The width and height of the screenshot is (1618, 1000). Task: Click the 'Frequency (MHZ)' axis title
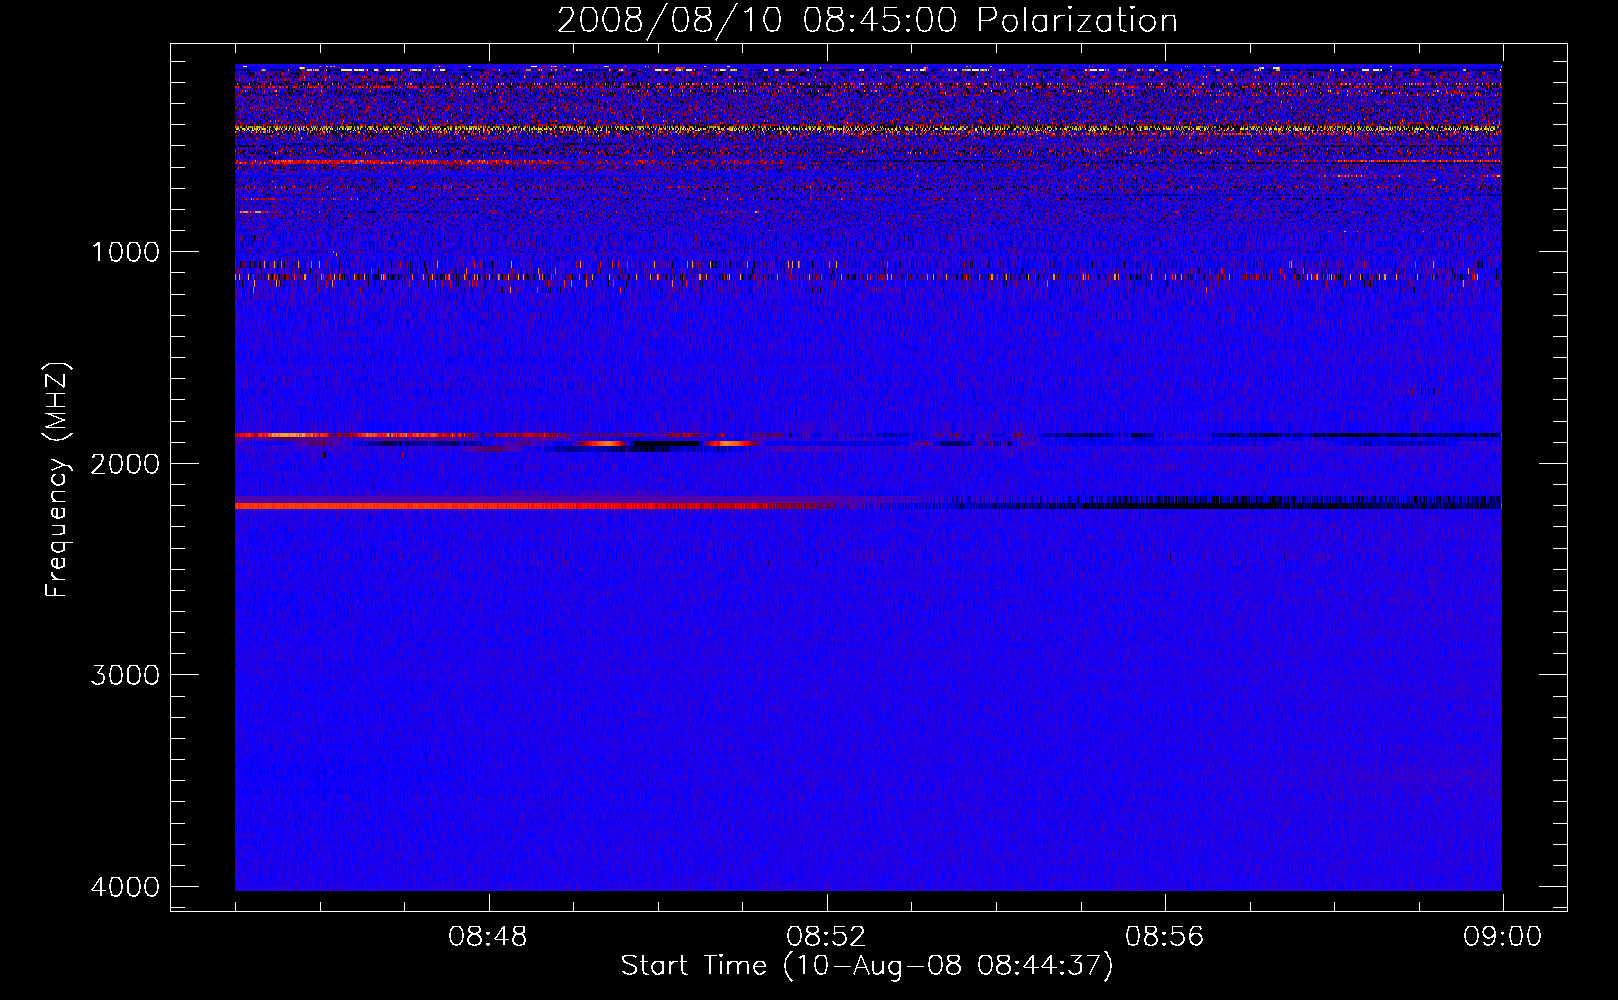58,480
